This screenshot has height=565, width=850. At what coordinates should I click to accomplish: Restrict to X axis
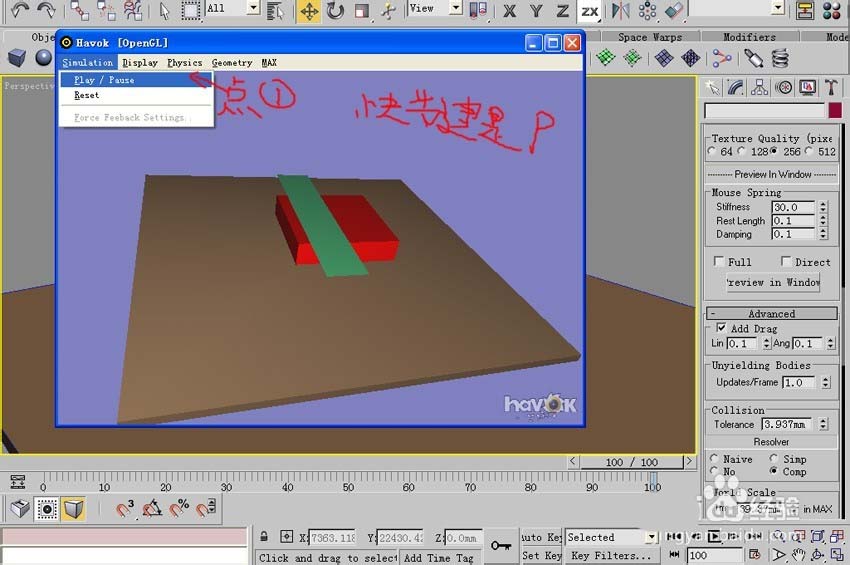pos(510,11)
